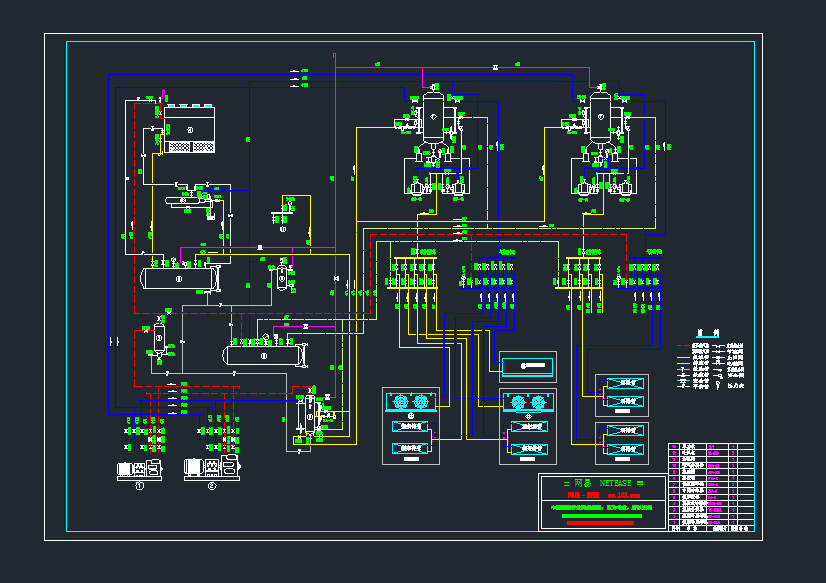Pick the upper horizontal receiver tank
The height and width of the screenshot is (583, 826).
pos(180,280)
